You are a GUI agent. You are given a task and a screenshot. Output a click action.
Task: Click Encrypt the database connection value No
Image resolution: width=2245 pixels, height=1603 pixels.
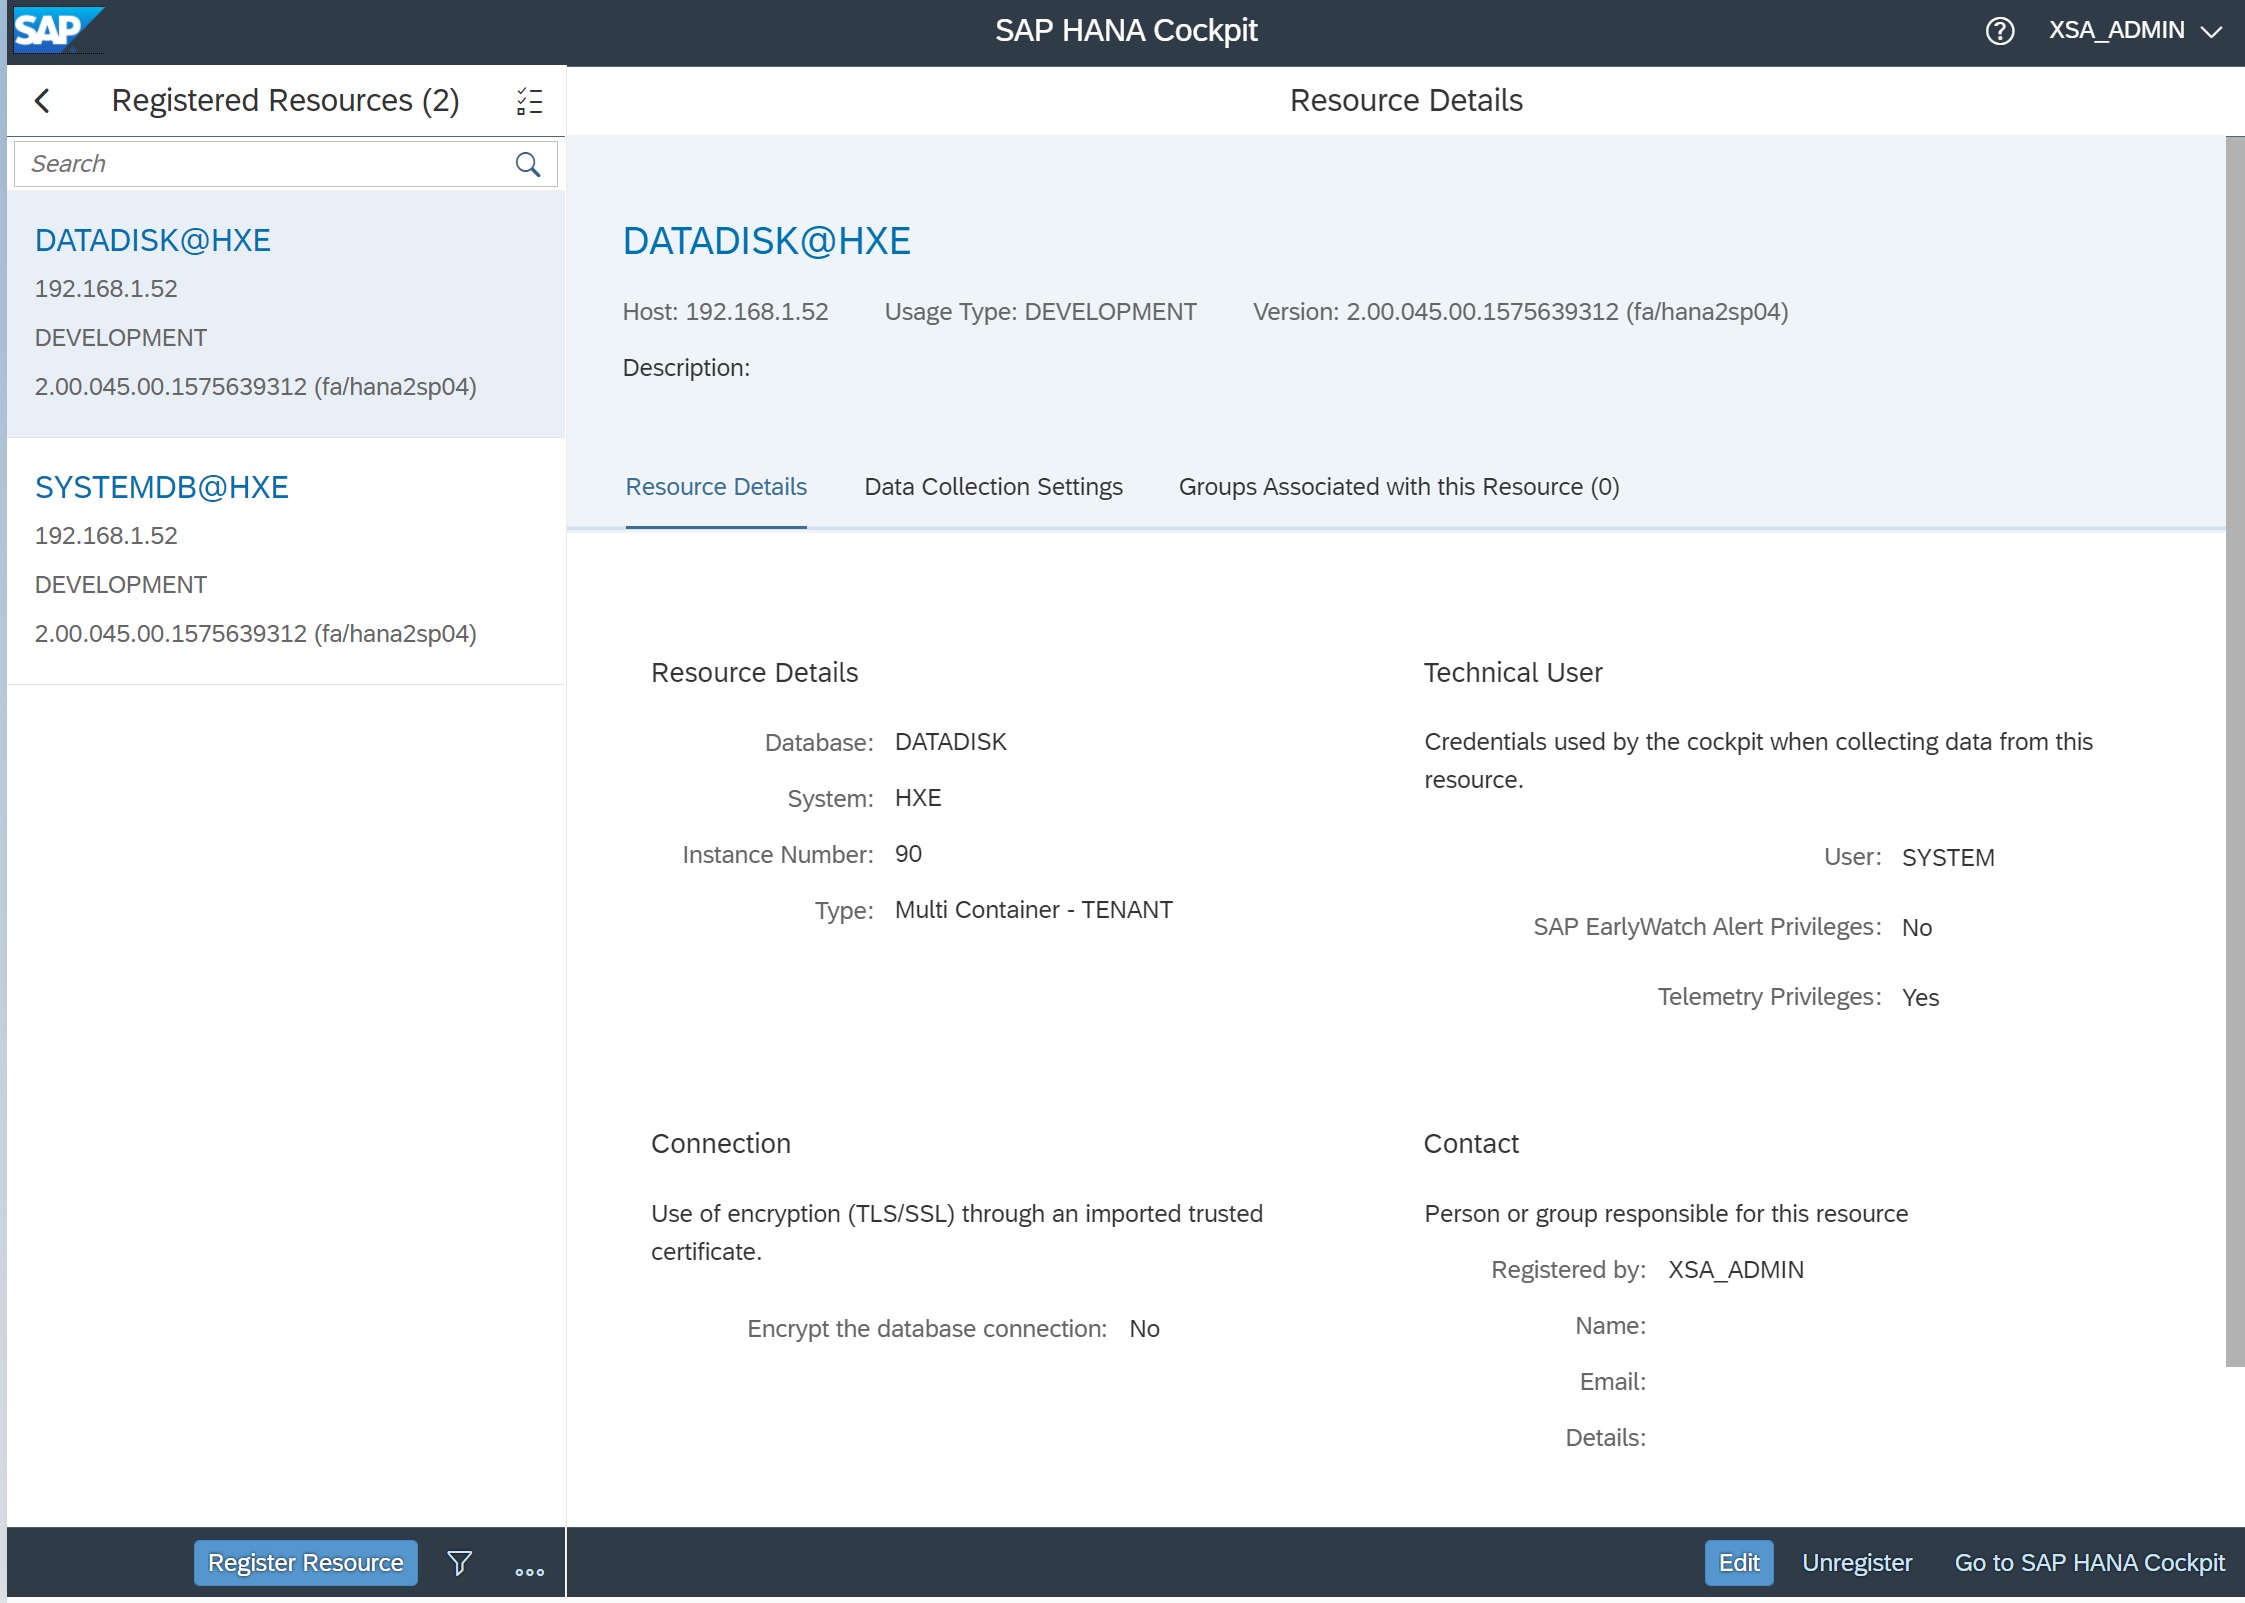coord(1144,1329)
